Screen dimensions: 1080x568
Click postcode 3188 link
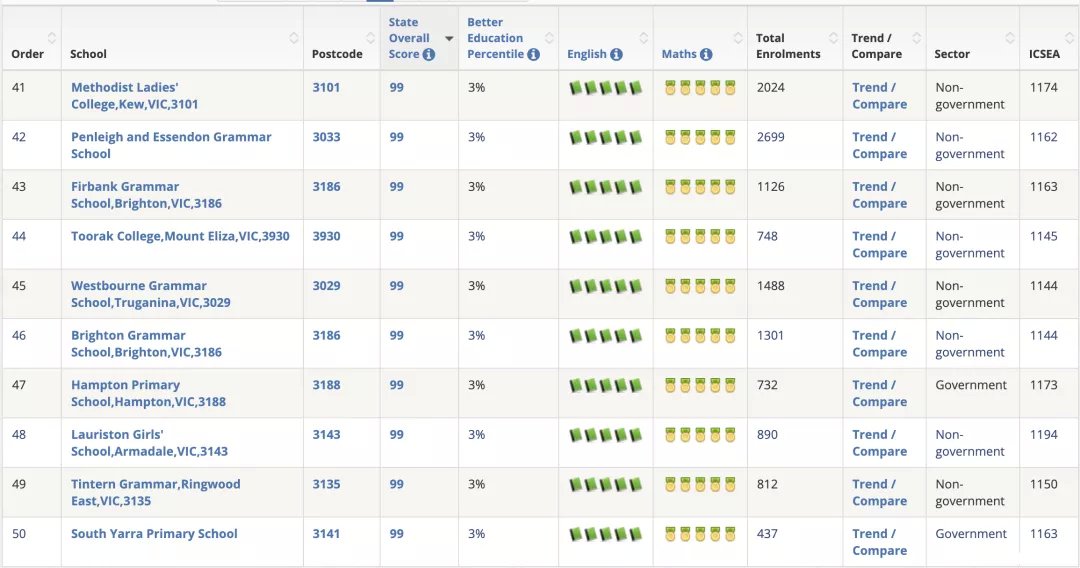326,385
